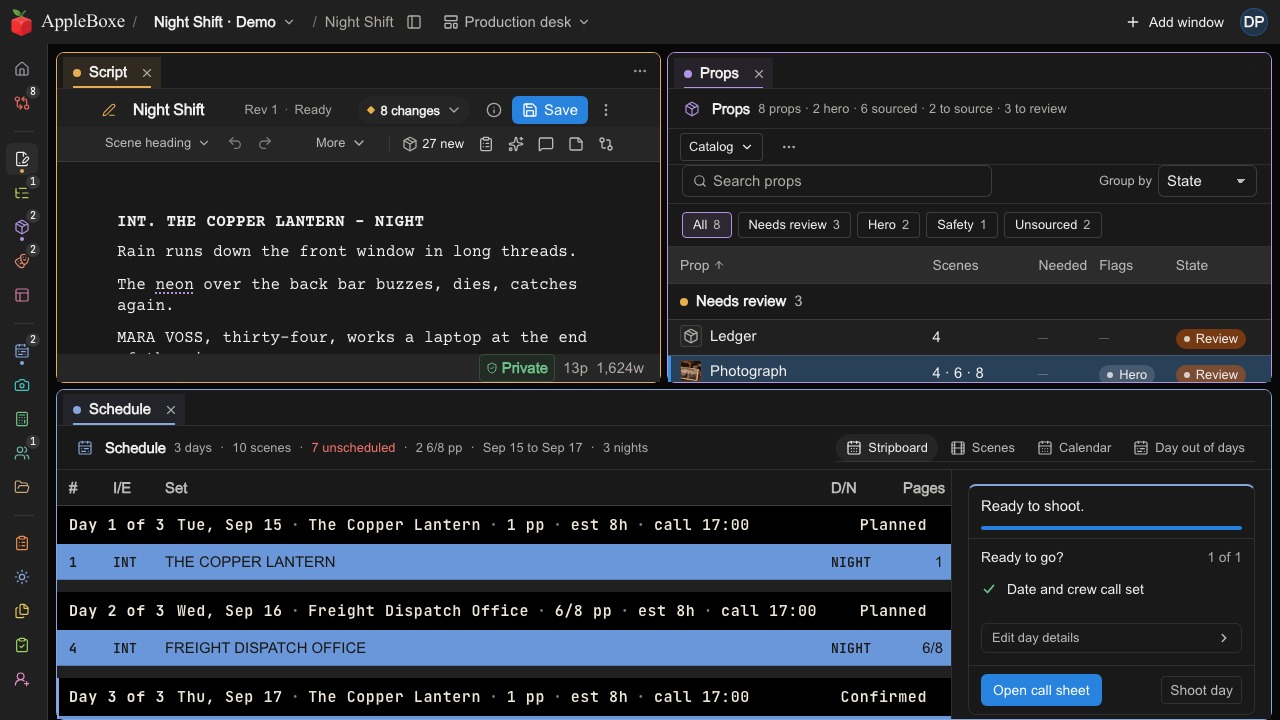Filter props by Unsourced 2
1280x720 pixels.
click(x=1052, y=224)
